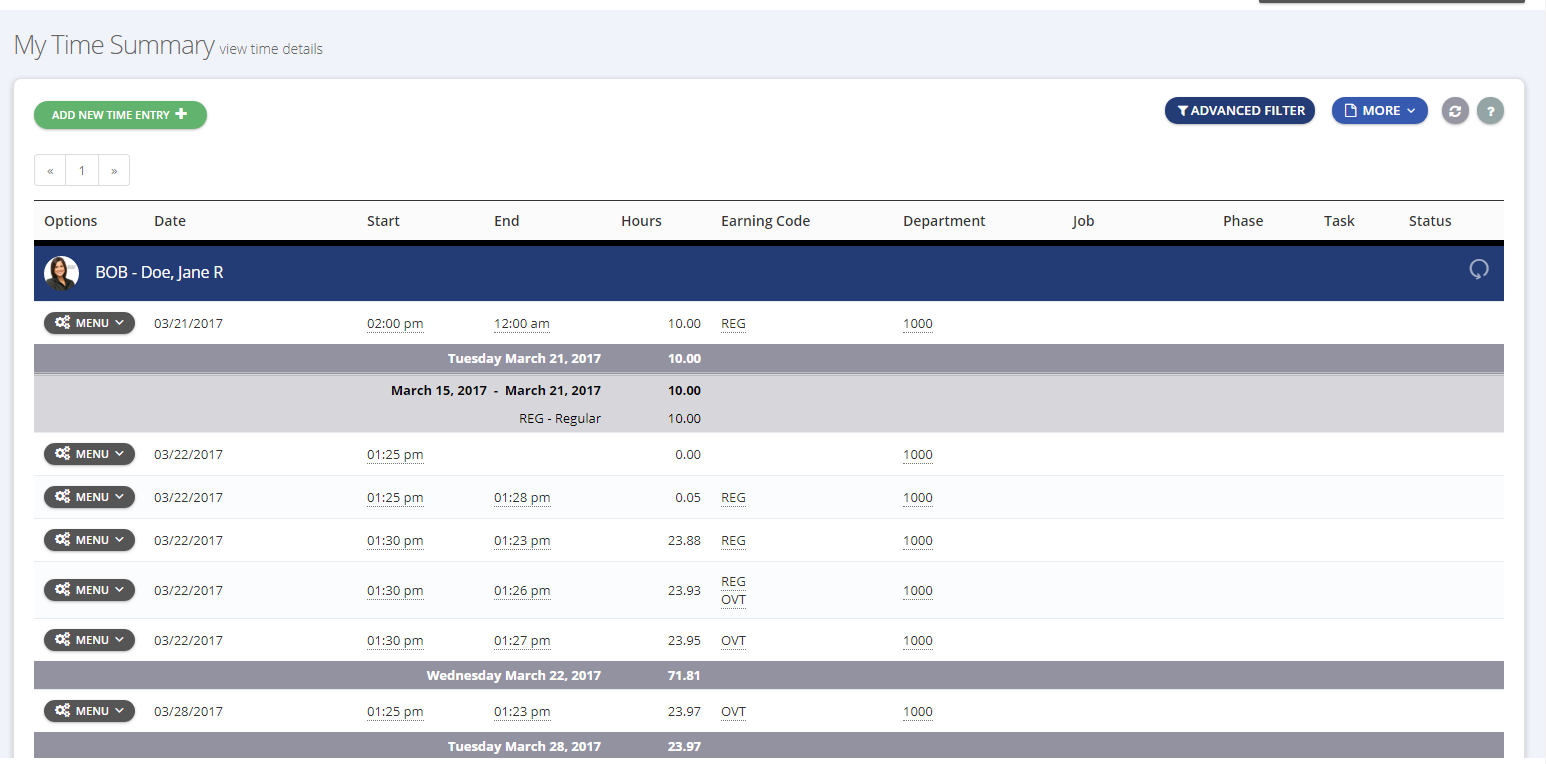Expand the MORE dropdown

tap(1379, 111)
